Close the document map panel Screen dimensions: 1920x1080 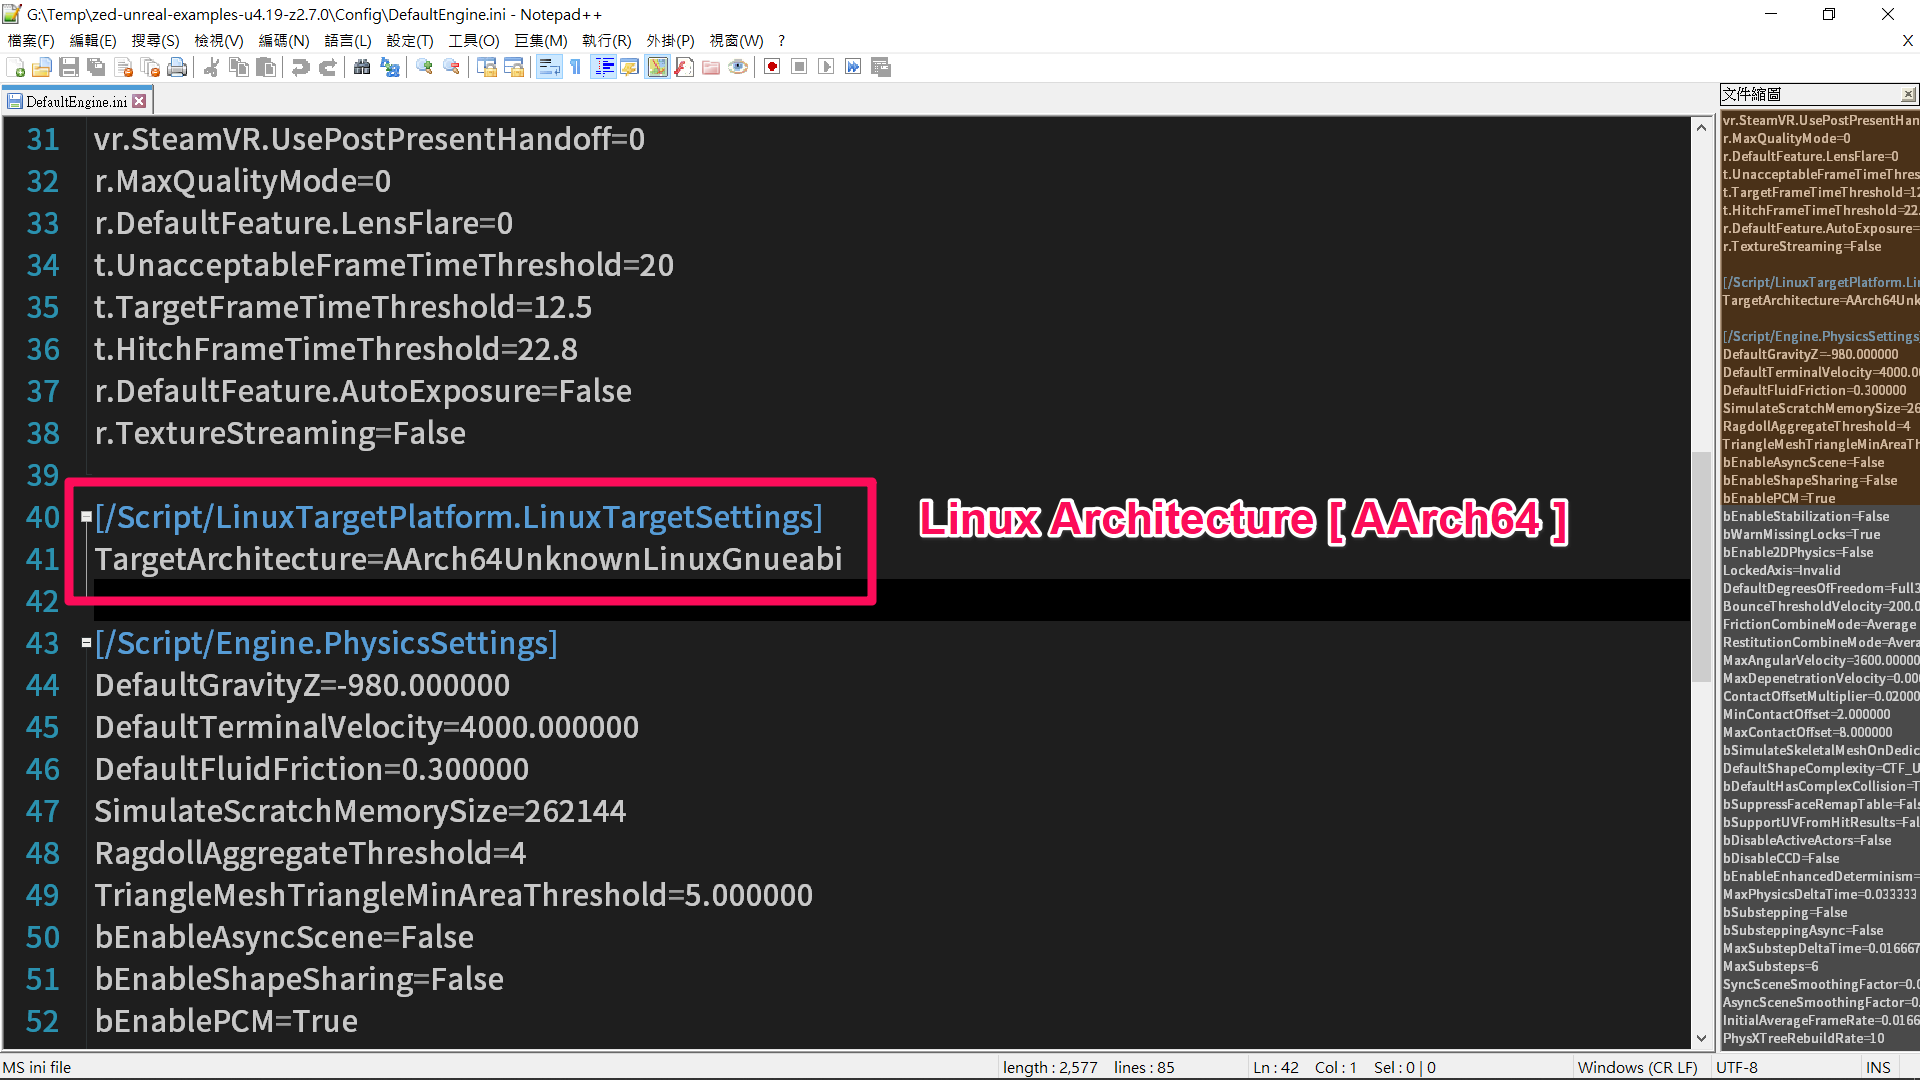1909,93
